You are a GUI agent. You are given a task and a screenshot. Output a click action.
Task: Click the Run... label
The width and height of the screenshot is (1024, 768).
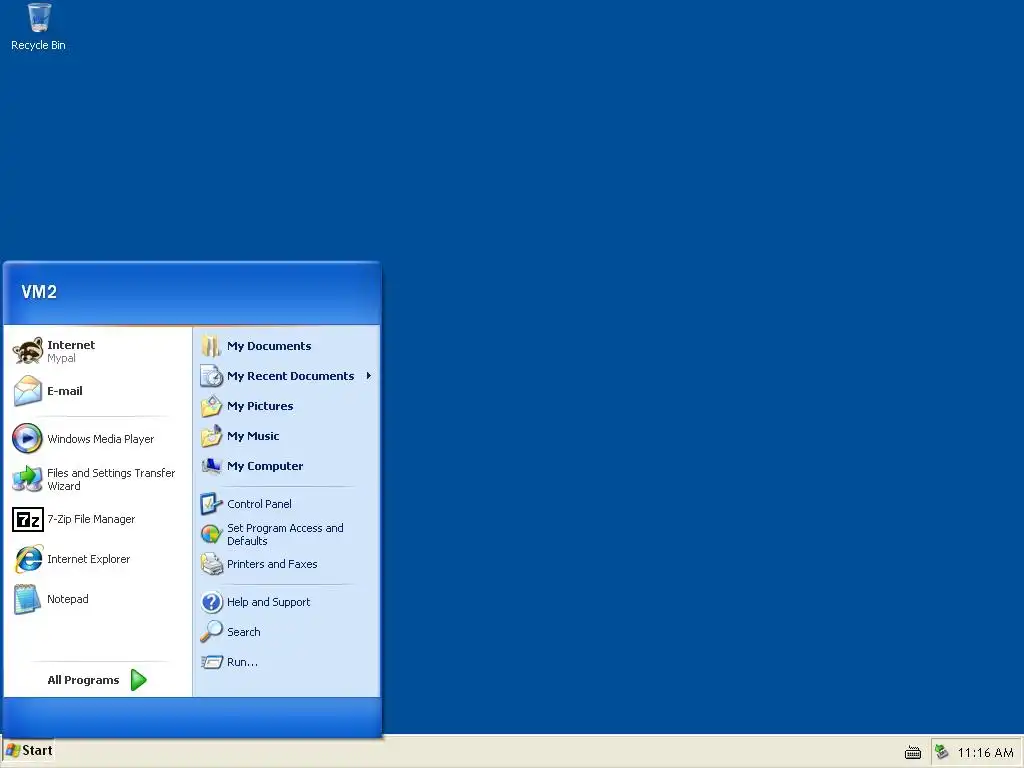[x=242, y=662]
